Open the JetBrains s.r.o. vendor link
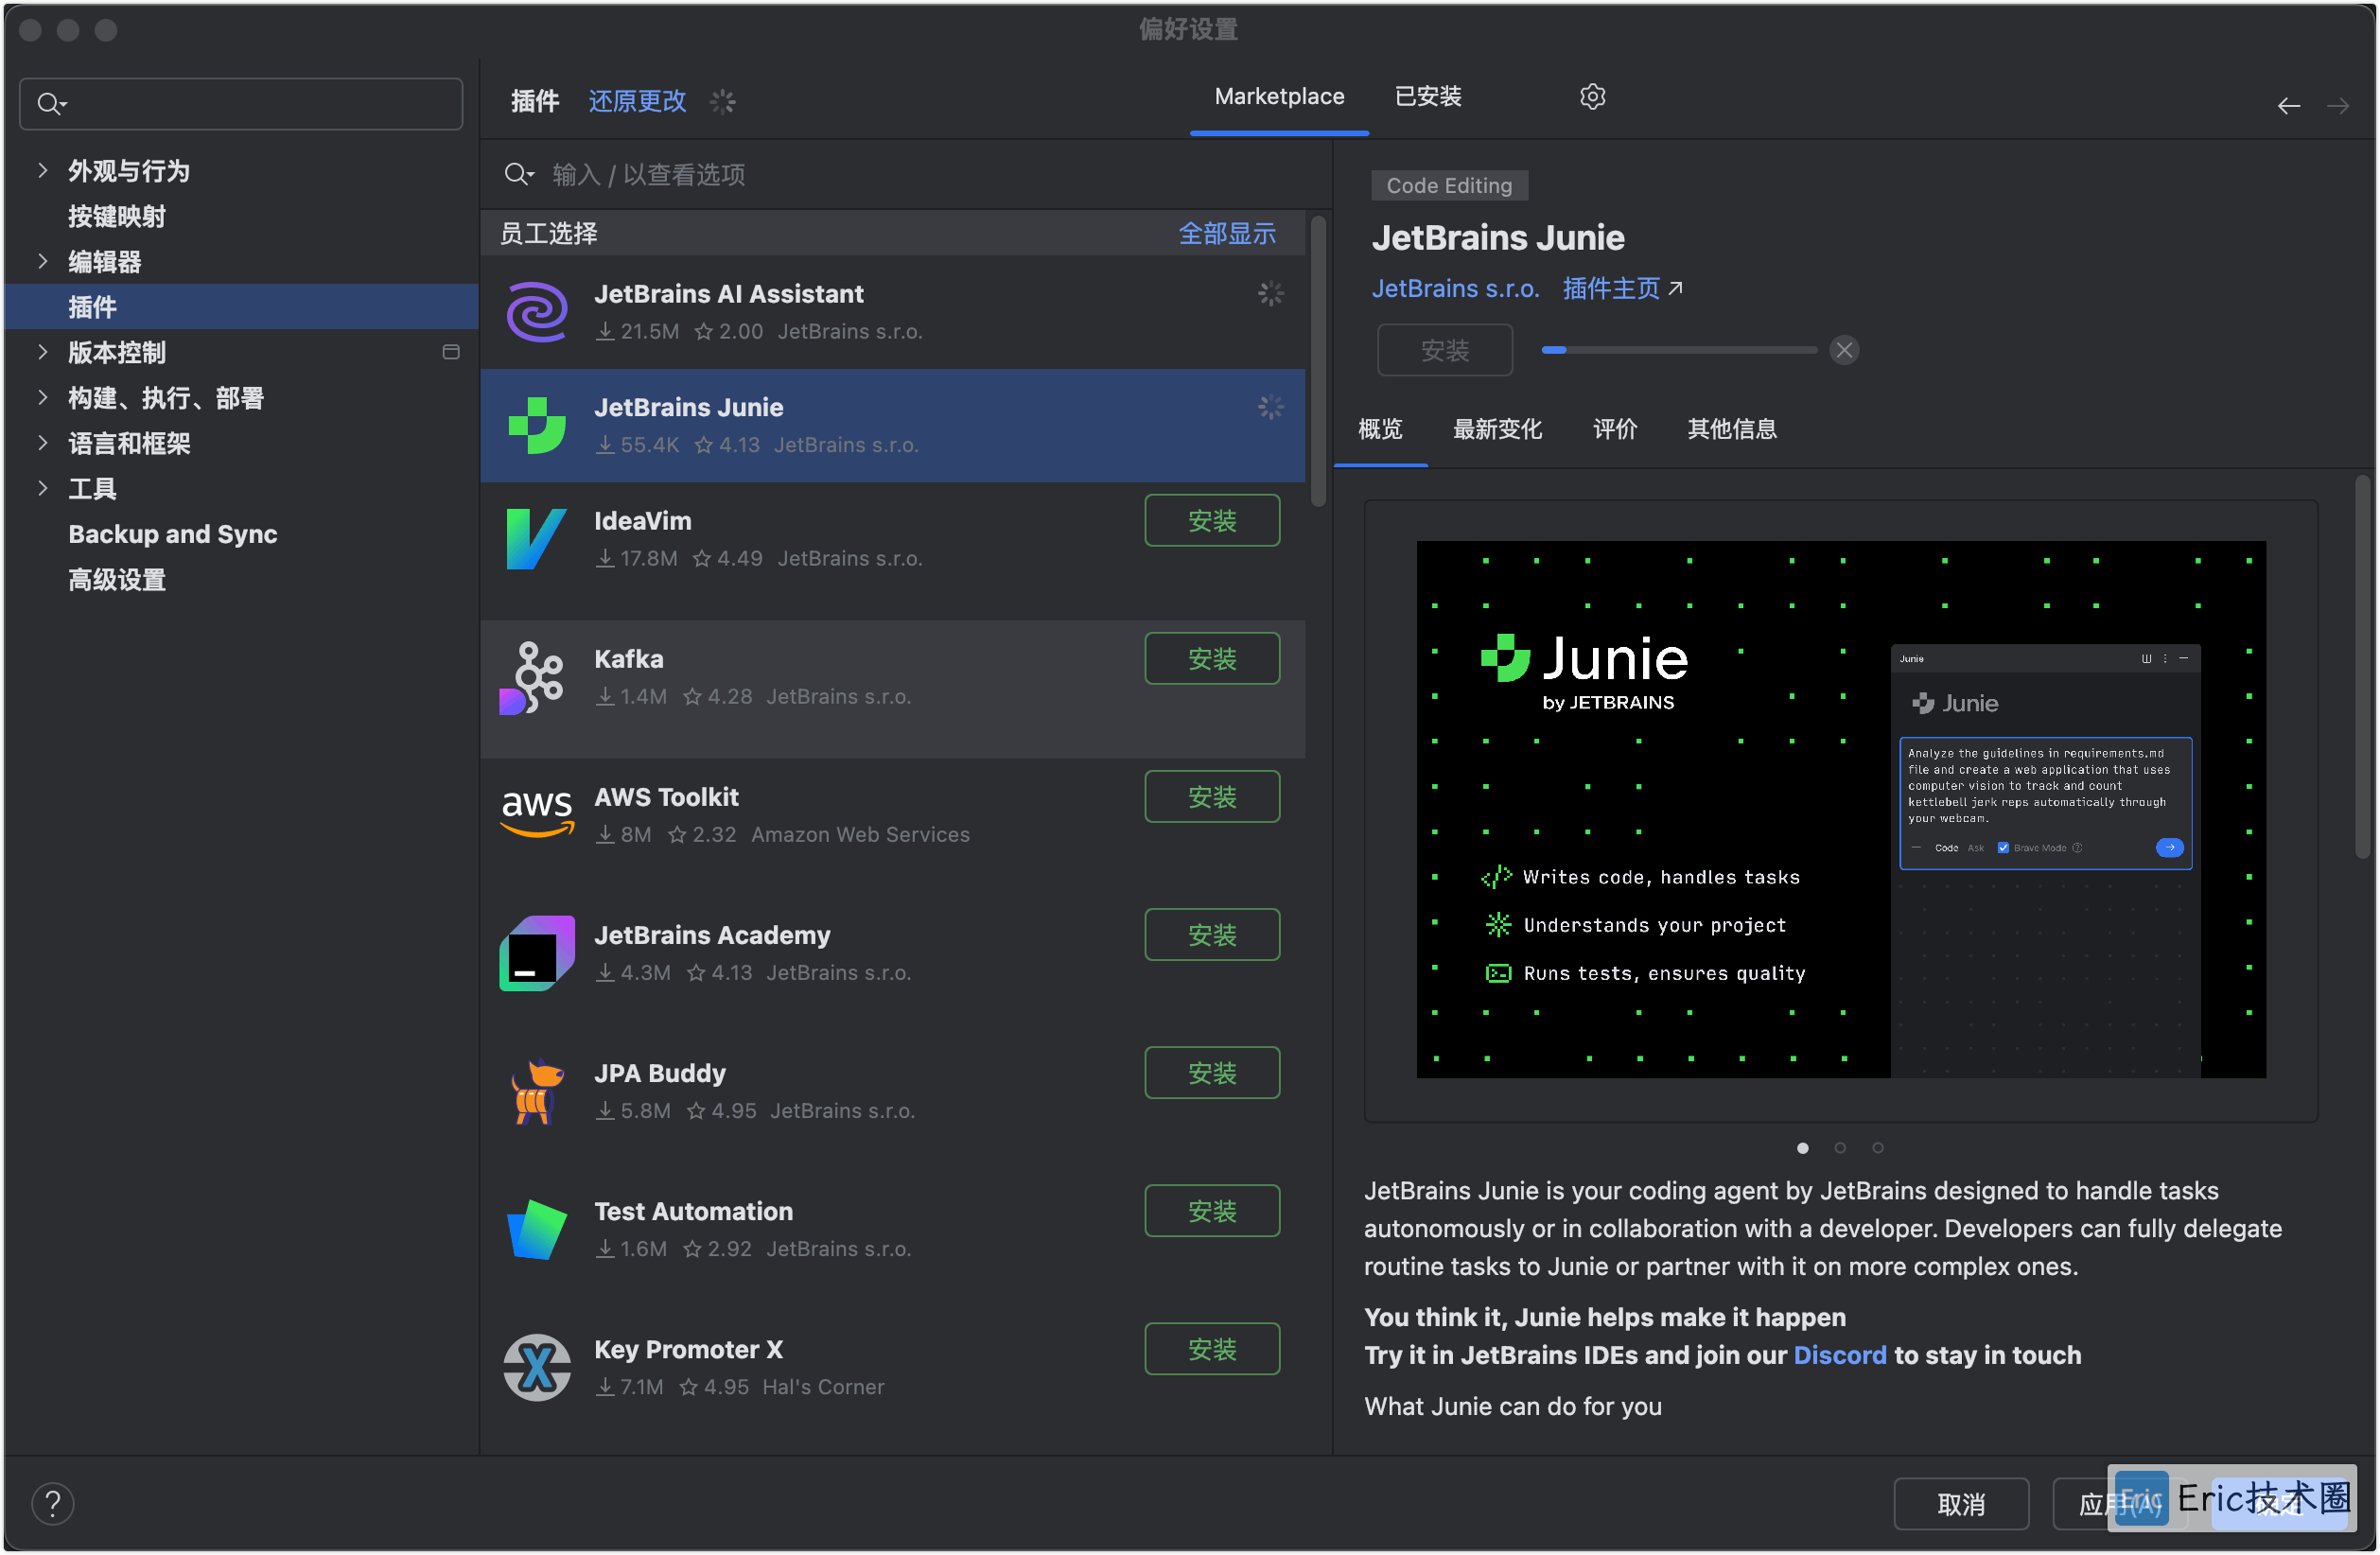This screenshot has width=2380, height=1555. (1455, 288)
